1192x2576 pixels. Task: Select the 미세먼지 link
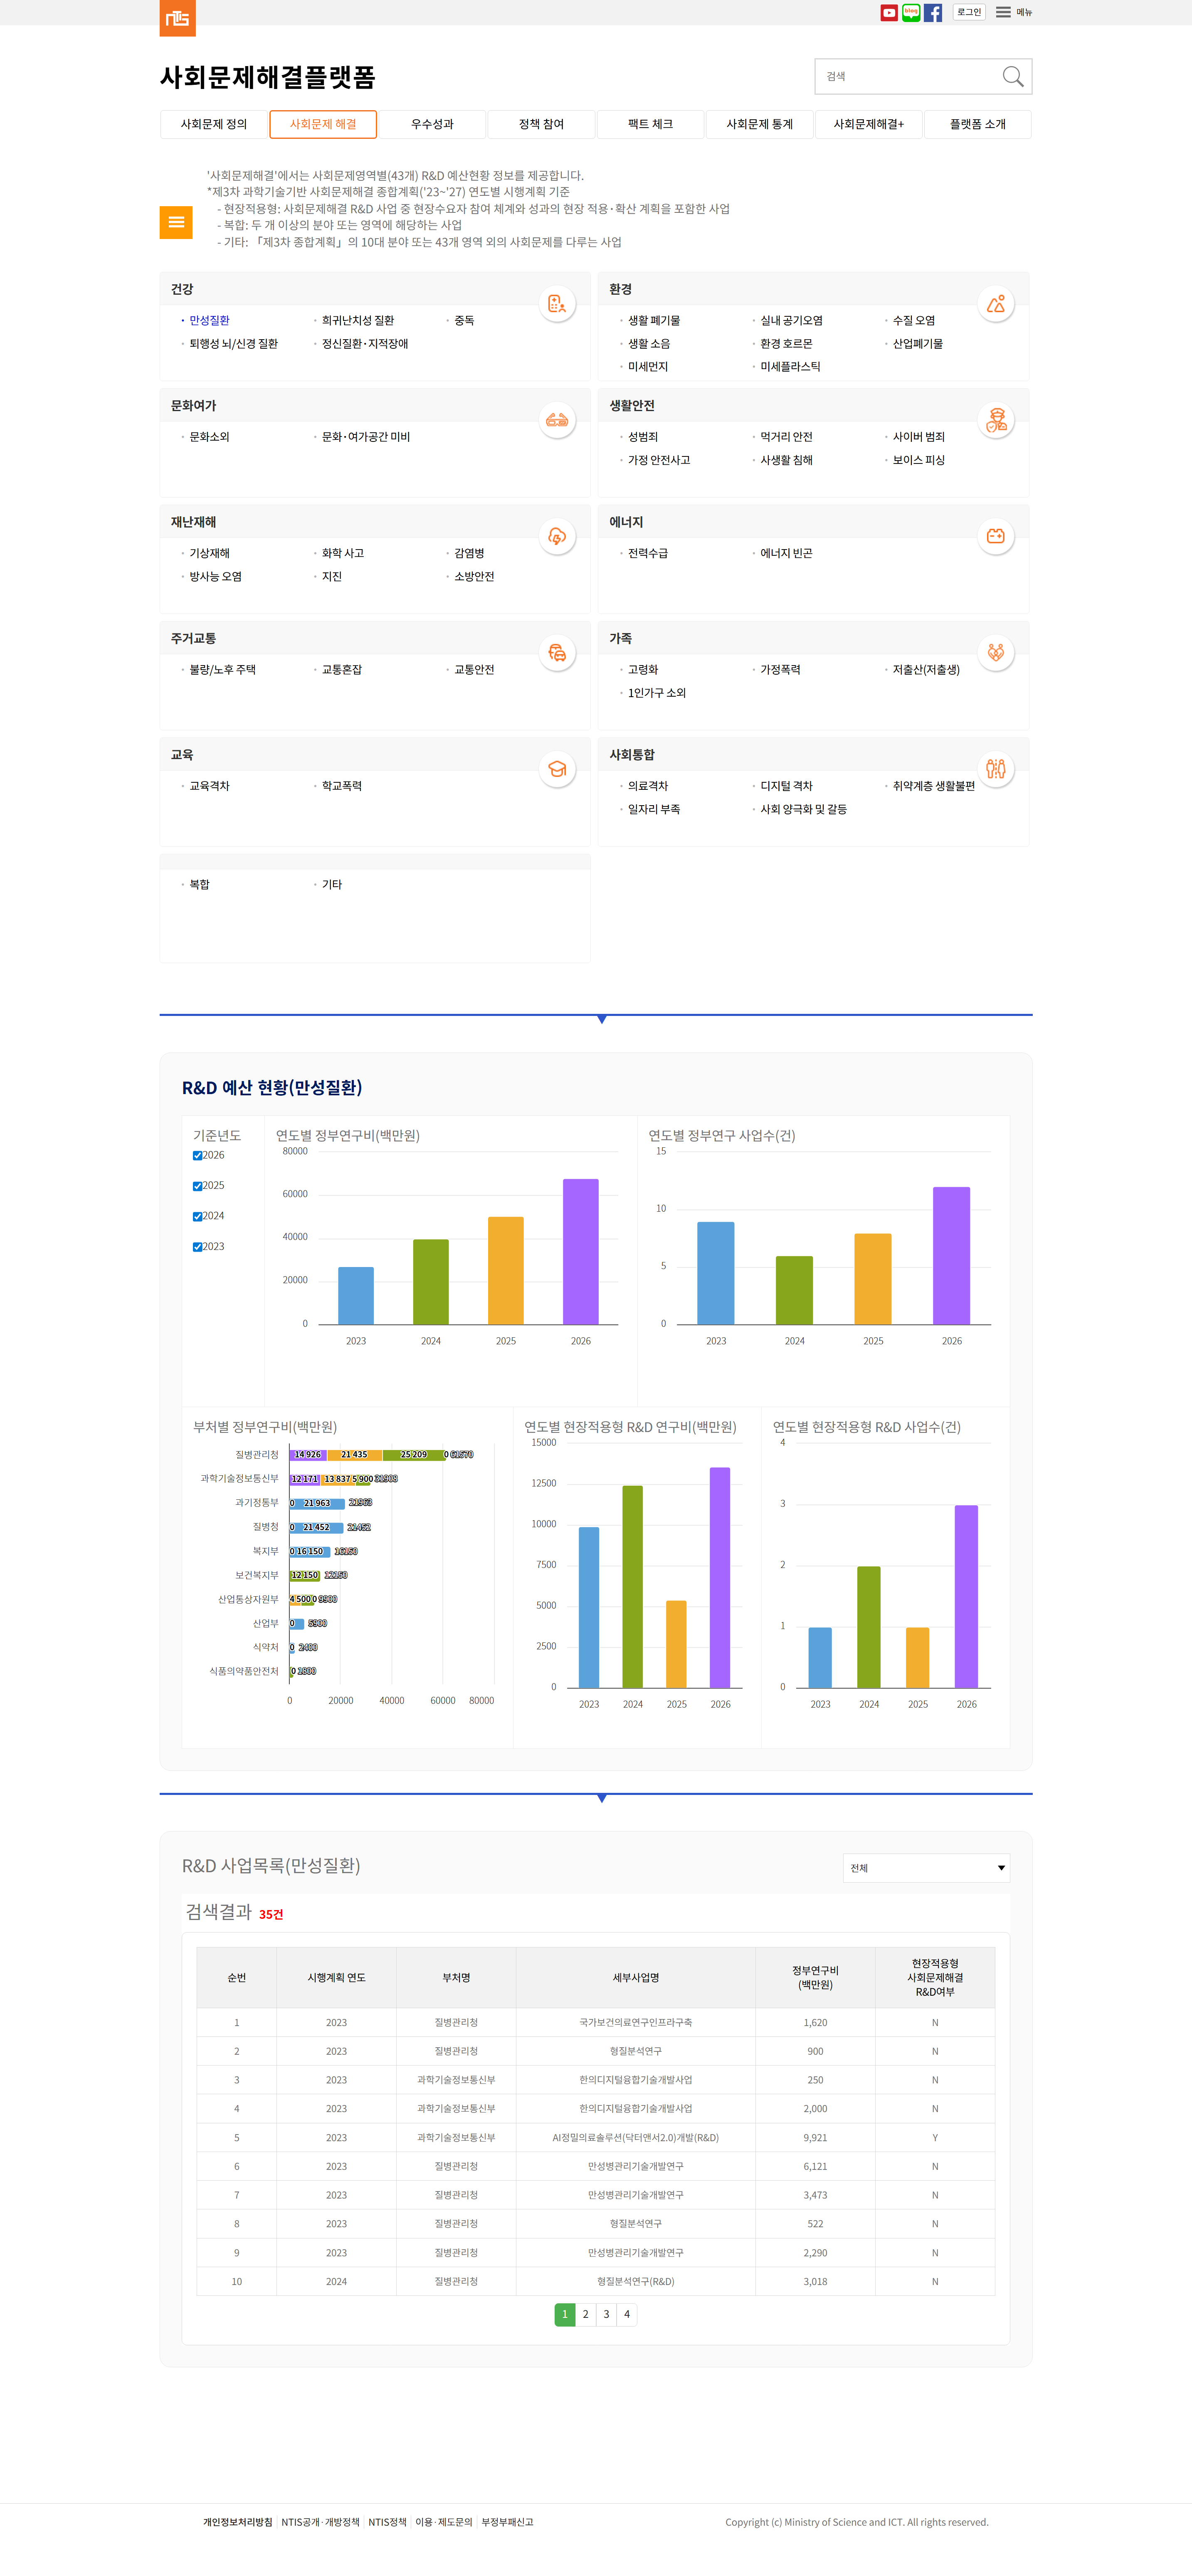tap(648, 367)
